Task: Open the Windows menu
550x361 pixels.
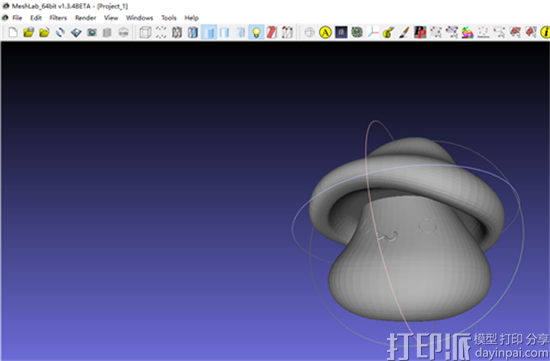Action: coord(139,18)
